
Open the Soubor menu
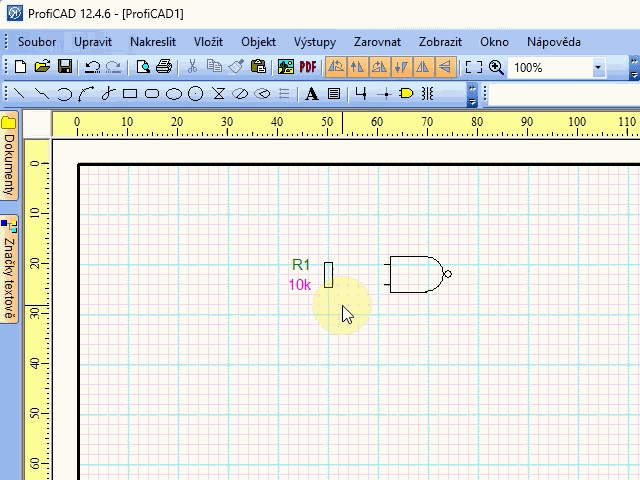[37, 42]
